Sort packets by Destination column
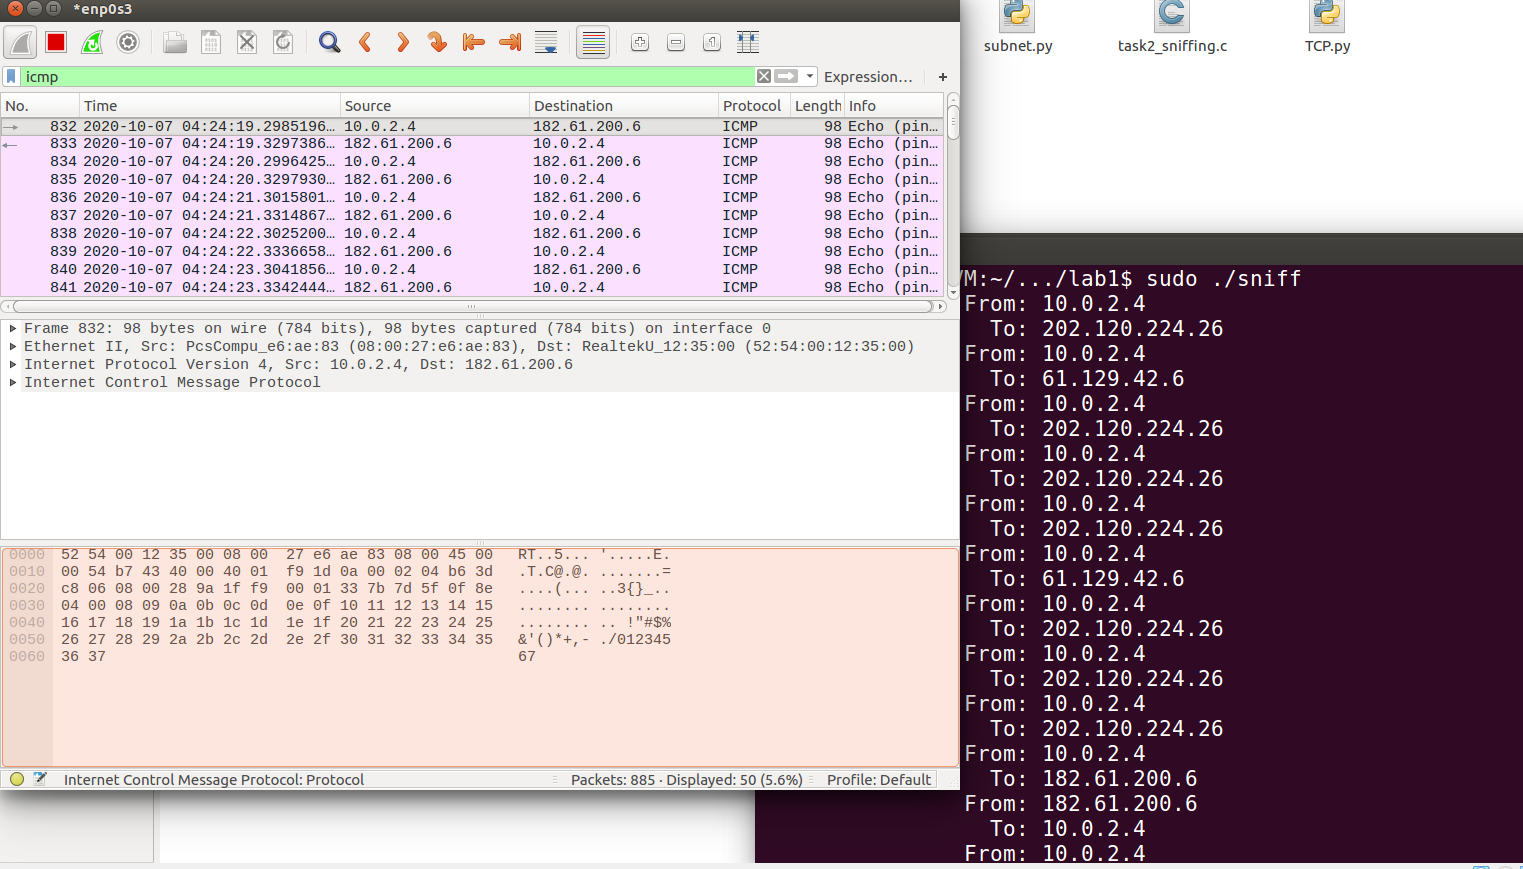 624,105
